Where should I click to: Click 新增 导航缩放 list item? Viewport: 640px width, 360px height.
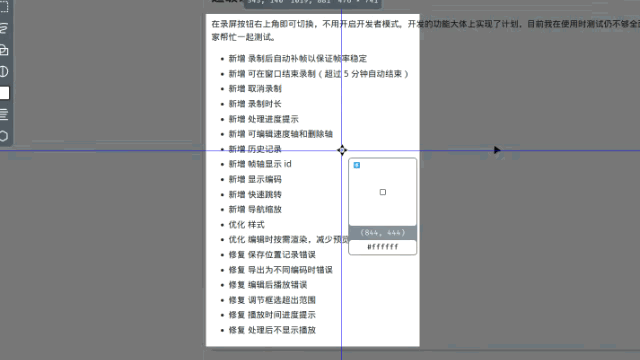tap(255, 209)
